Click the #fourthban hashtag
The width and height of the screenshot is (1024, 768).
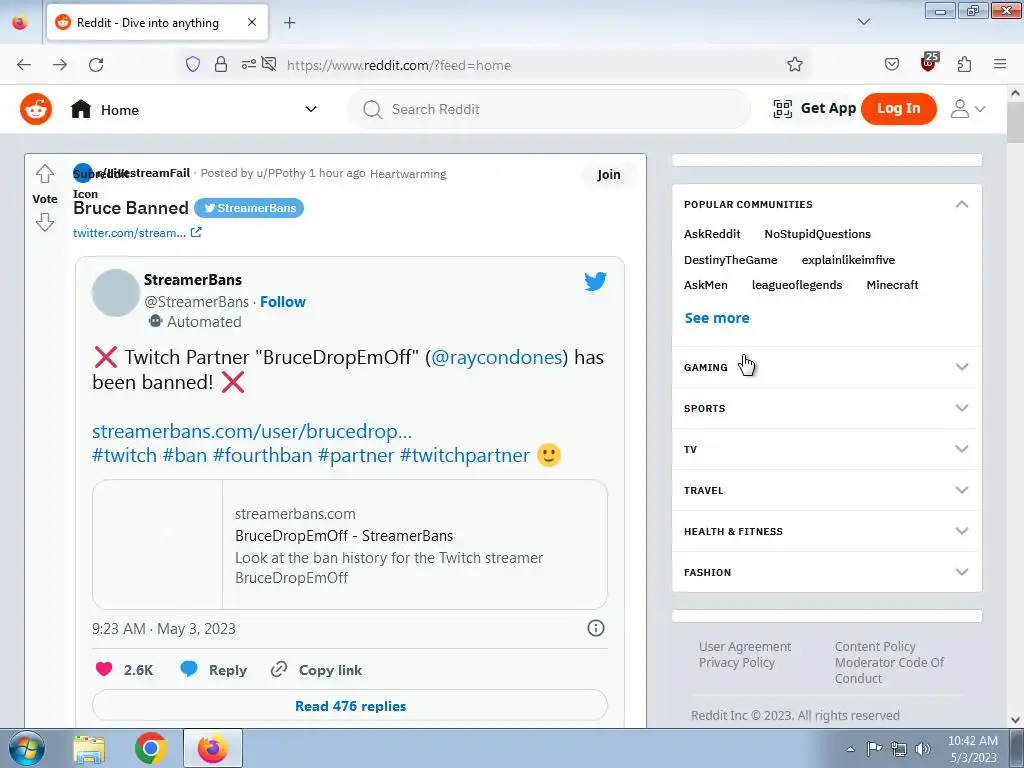(263, 455)
